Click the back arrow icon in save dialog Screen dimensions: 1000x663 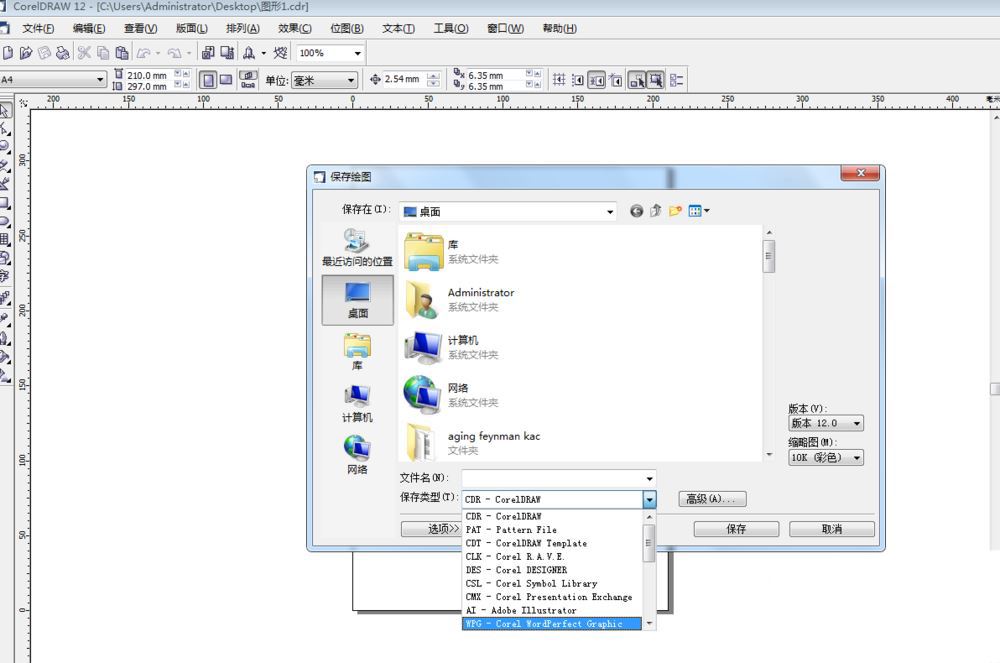click(637, 211)
